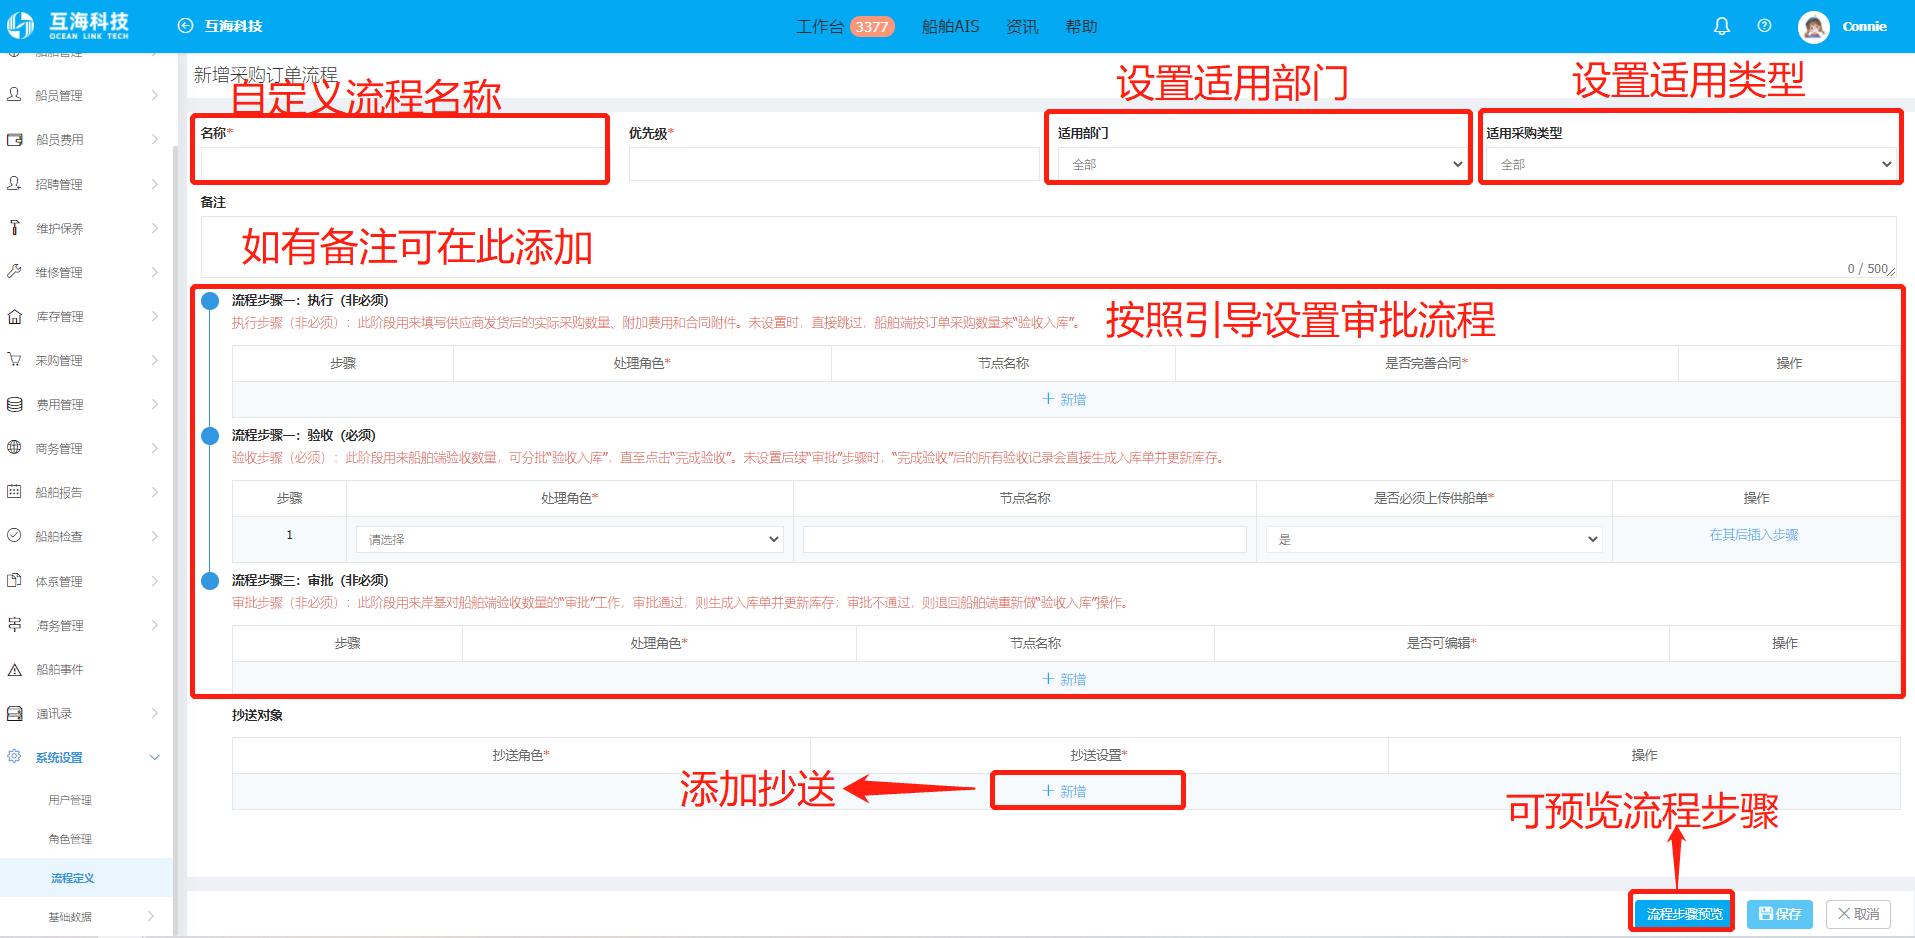The height and width of the screenshot is (938, 1915).
Task: Open the 适用采购类型 dropdown
Action: pyautogui.click(x=1691, y=164)
